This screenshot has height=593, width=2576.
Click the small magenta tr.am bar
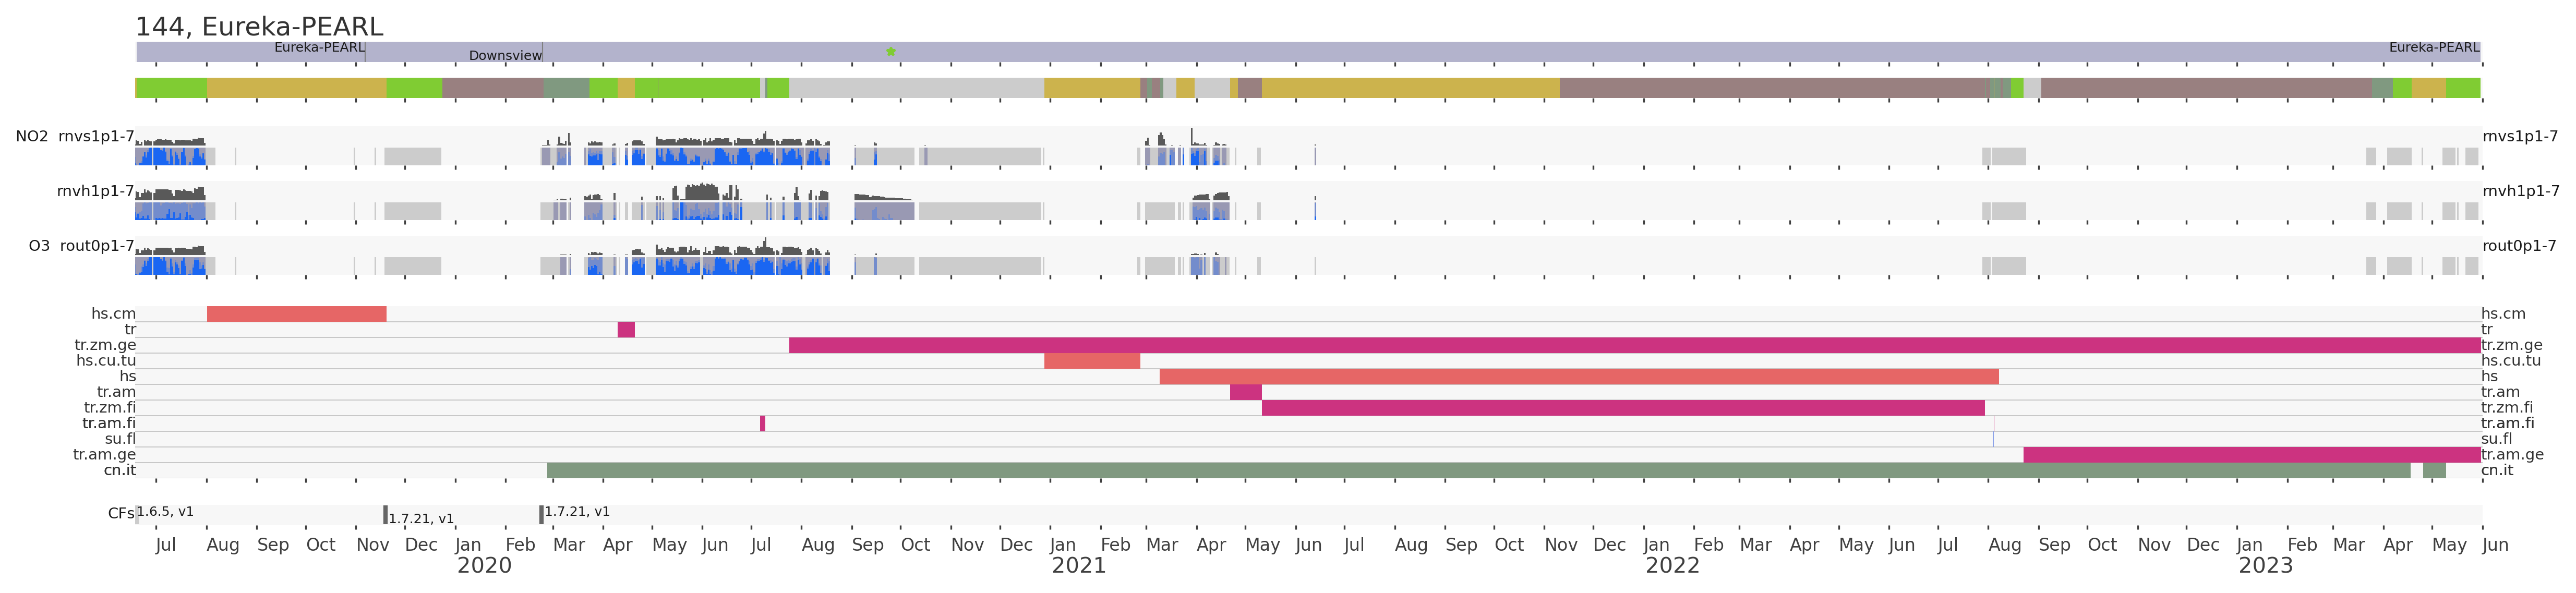coord(1245,392)
